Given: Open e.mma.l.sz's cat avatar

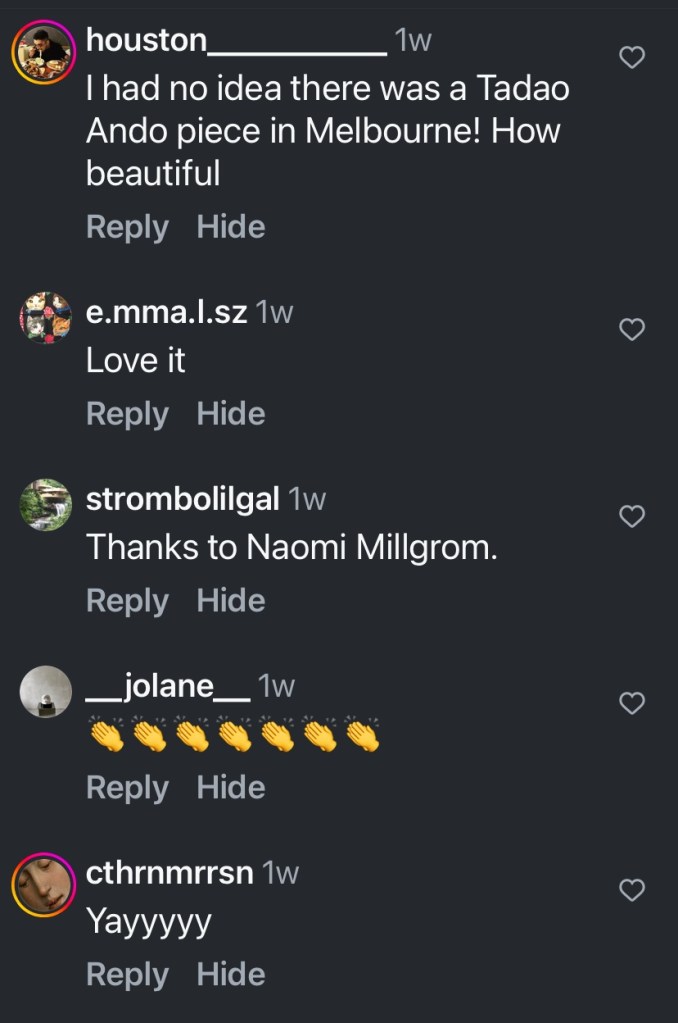Looking at the screenshot, I should [x=46, y=318].
